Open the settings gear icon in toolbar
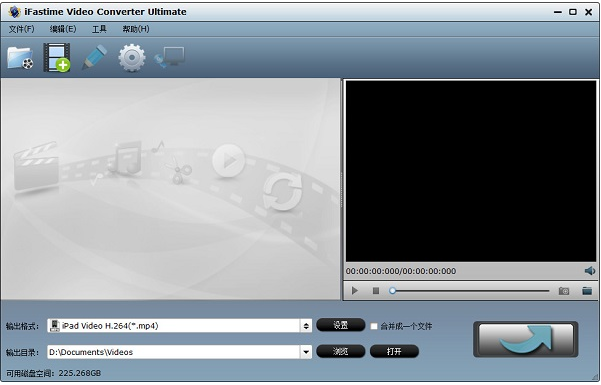 131,58
